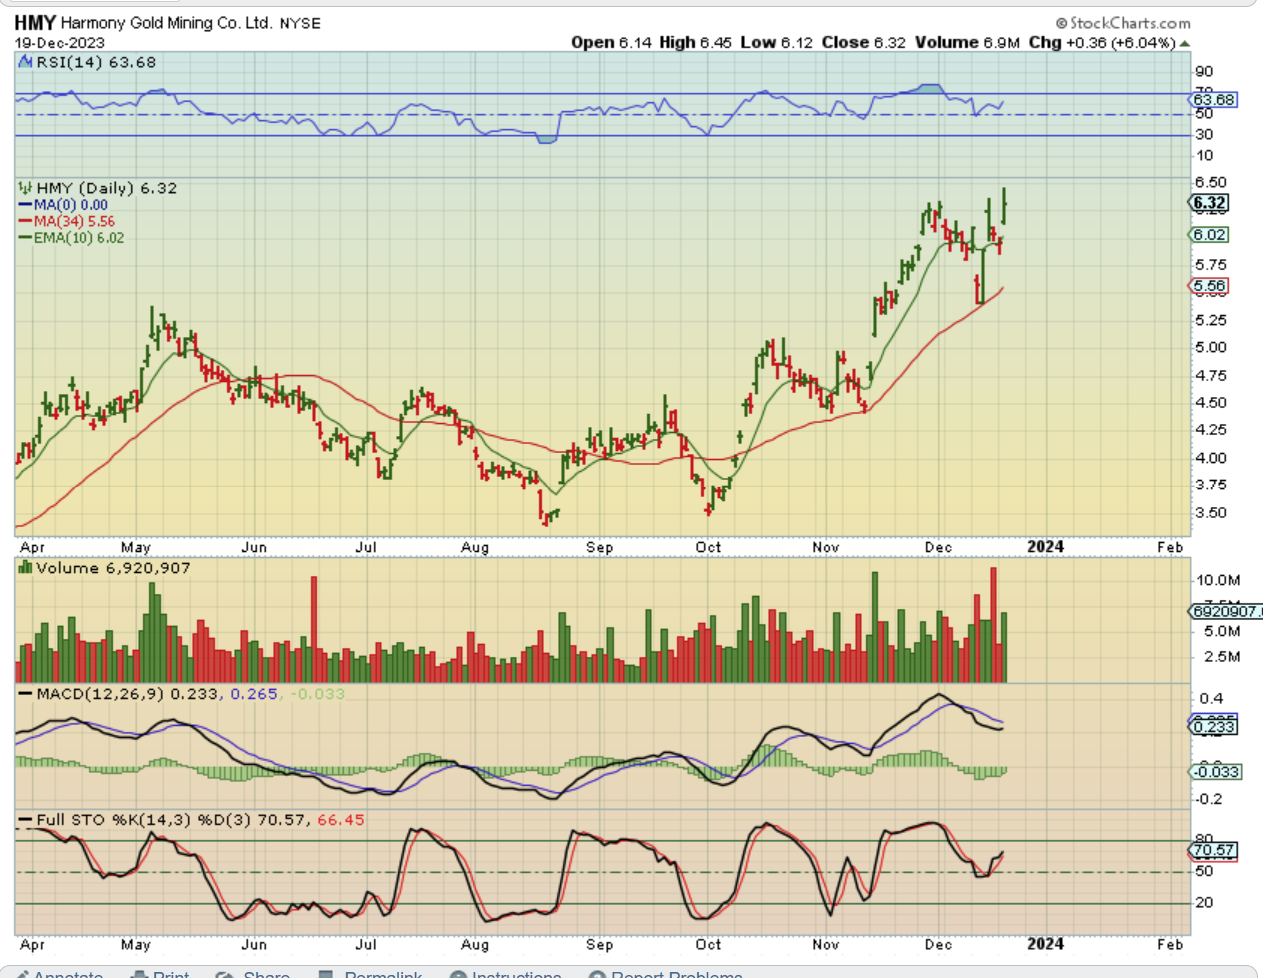Screen dimensions: 1263x978
Task: Click the 5.56 MA axis value box
Action: [1209, 286]
